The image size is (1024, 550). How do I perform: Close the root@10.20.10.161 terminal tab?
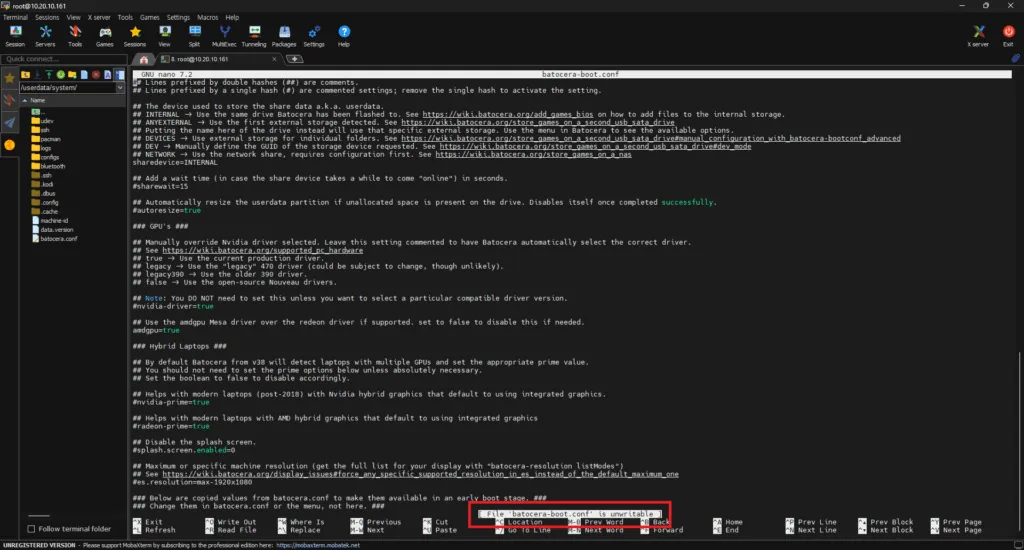274,59
